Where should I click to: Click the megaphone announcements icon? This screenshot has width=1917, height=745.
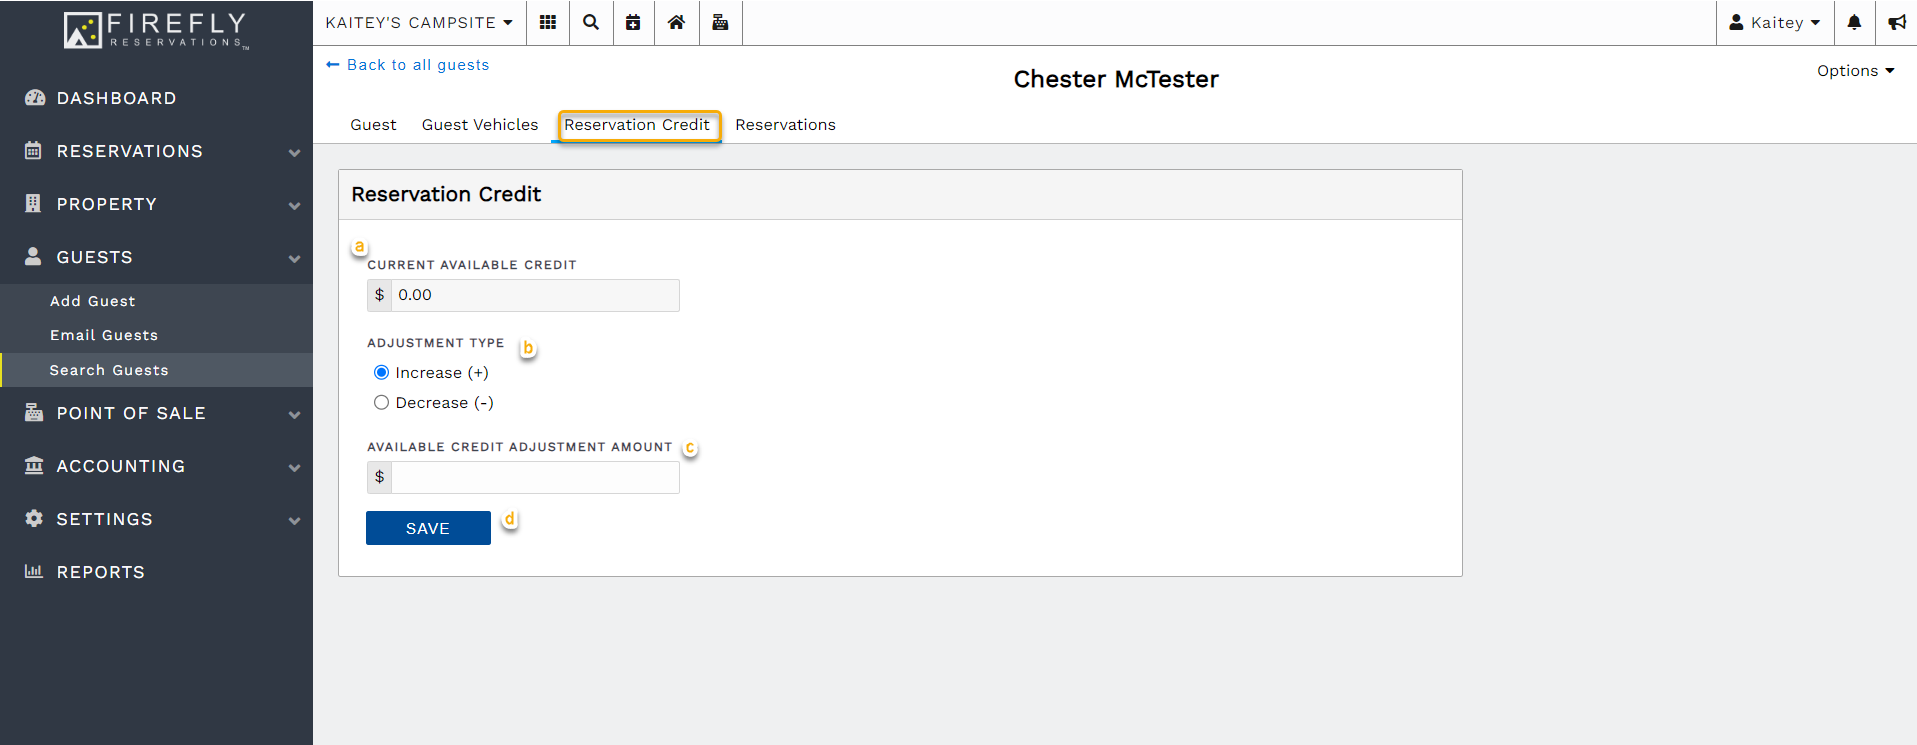coord(1896,22)
